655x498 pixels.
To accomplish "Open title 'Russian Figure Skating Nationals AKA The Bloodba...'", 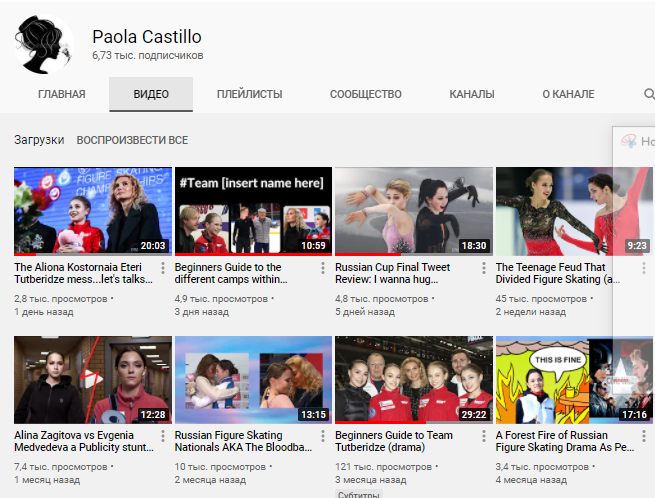I will (243, 441).
